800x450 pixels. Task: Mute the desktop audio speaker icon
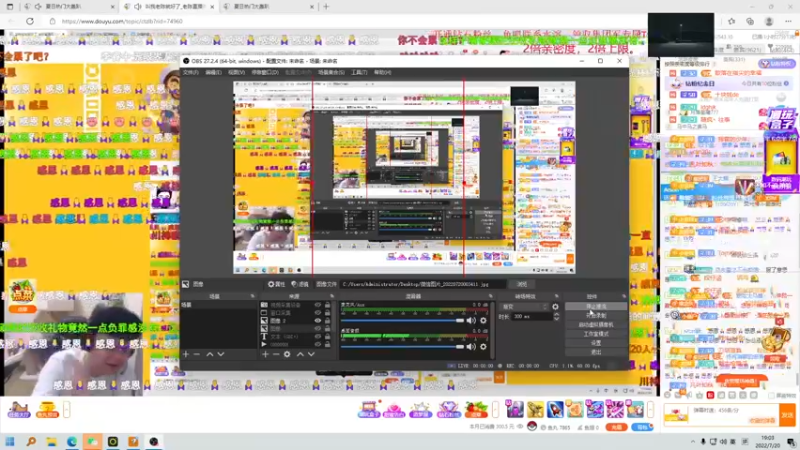pos(471,346)
